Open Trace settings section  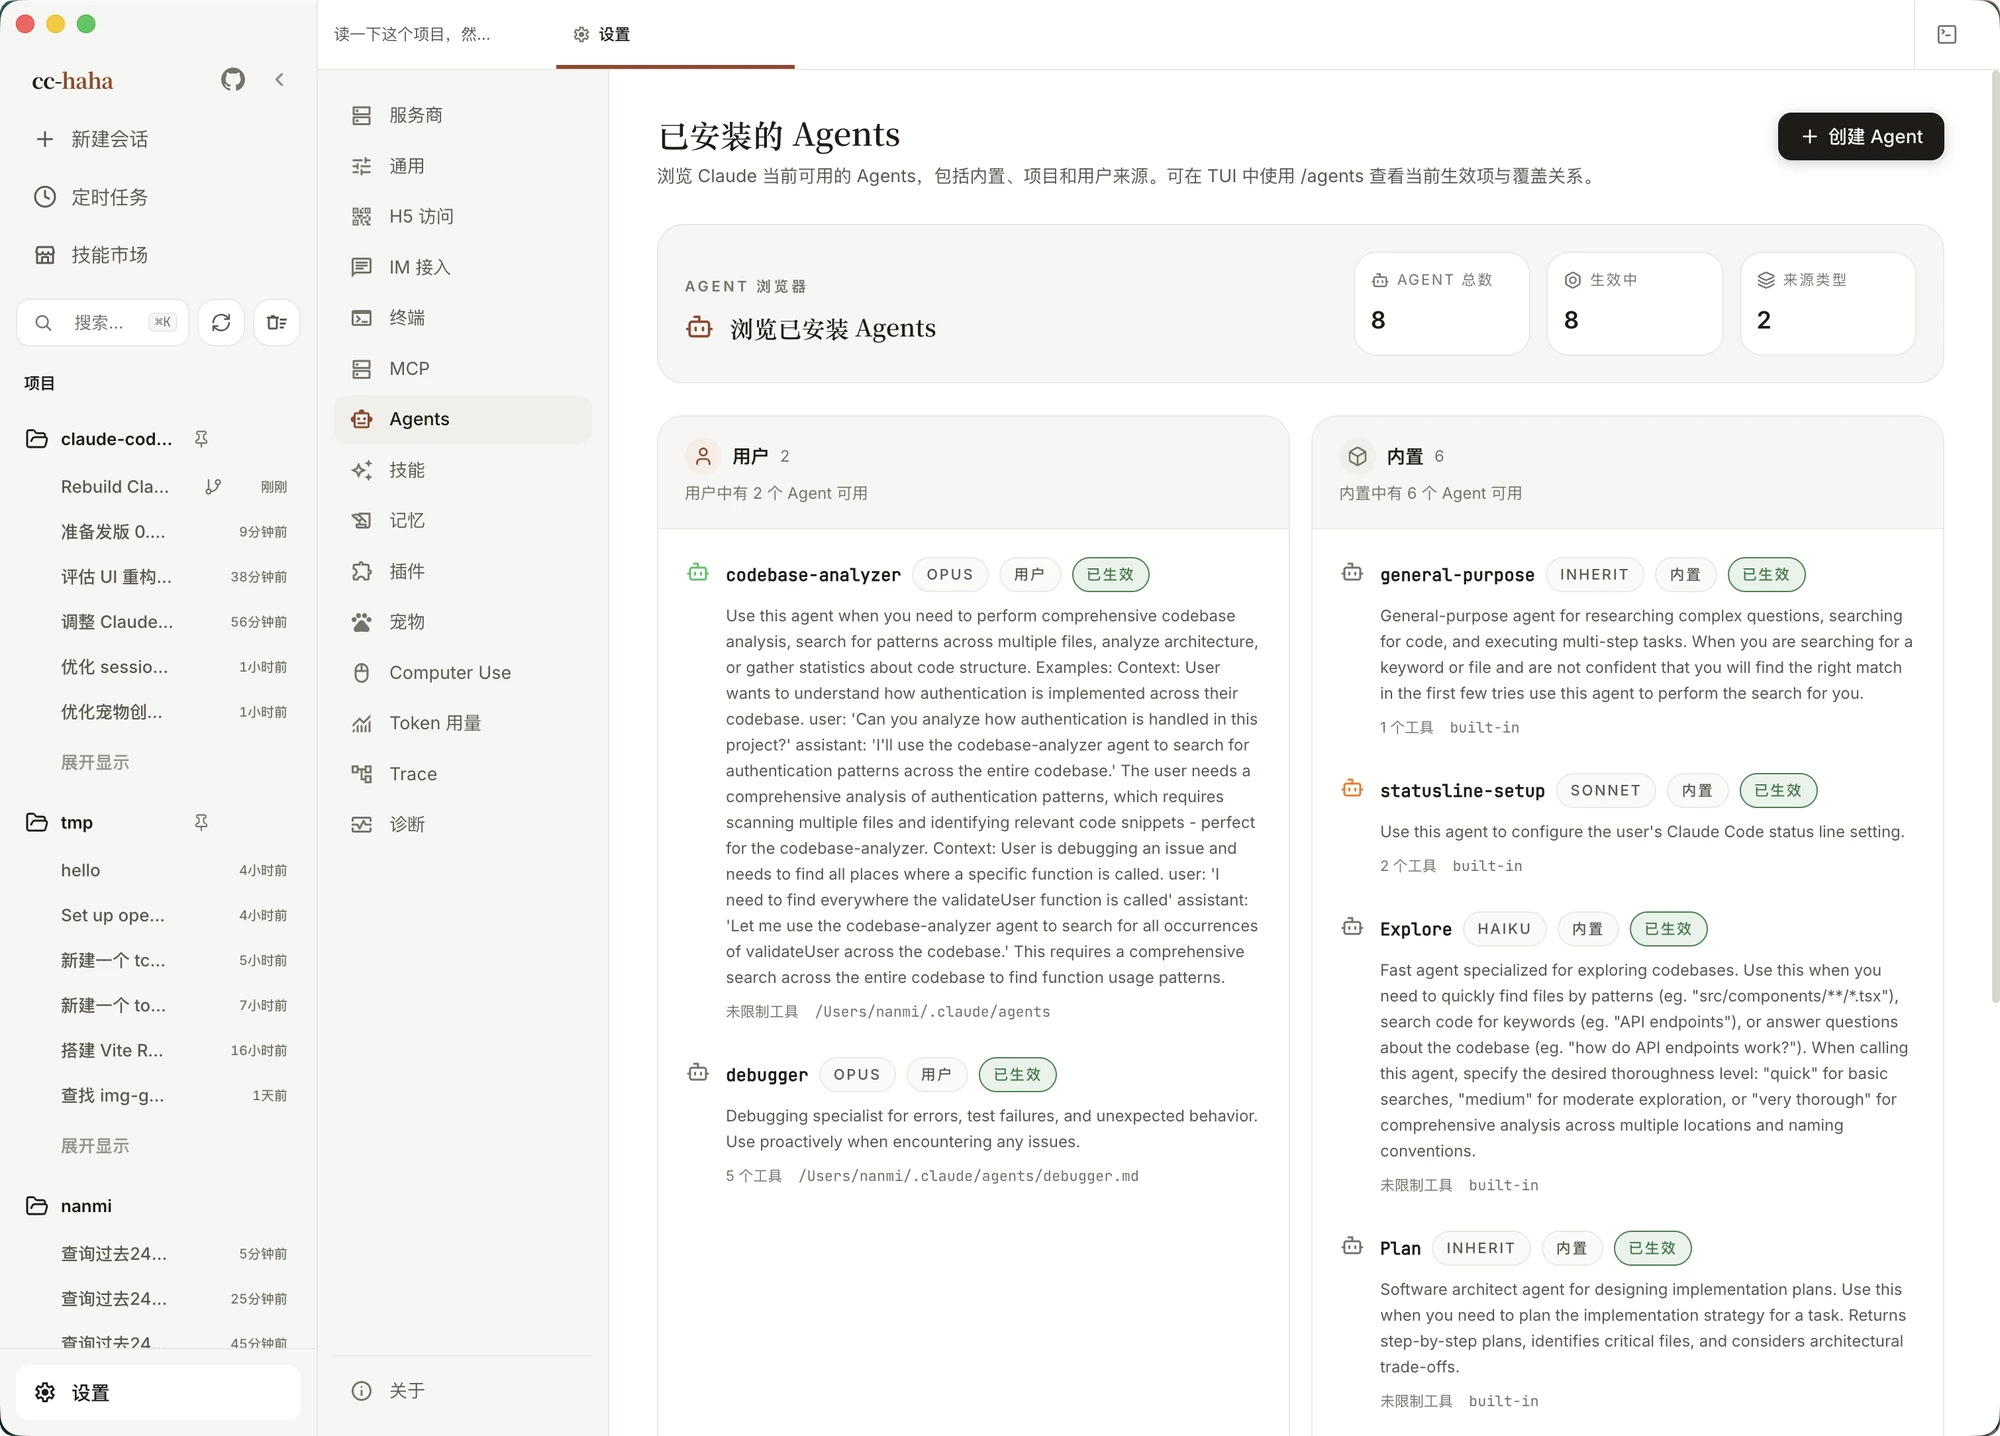[462, 774]
